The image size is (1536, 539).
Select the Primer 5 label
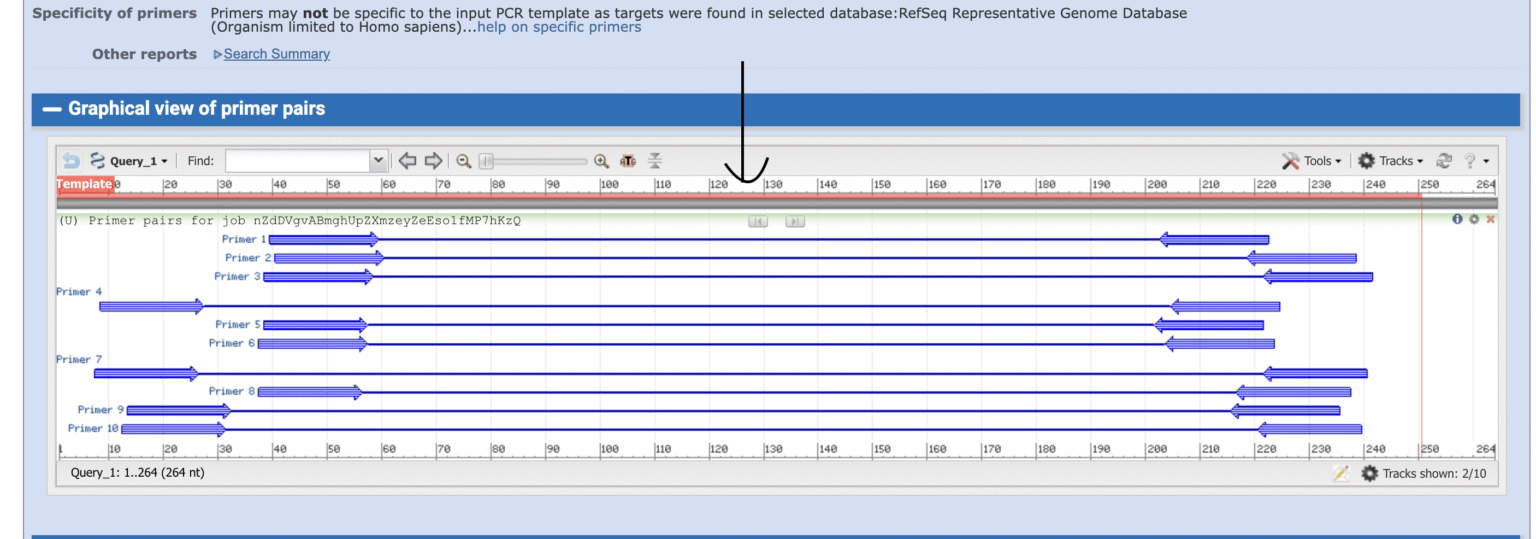click(238, 324)
